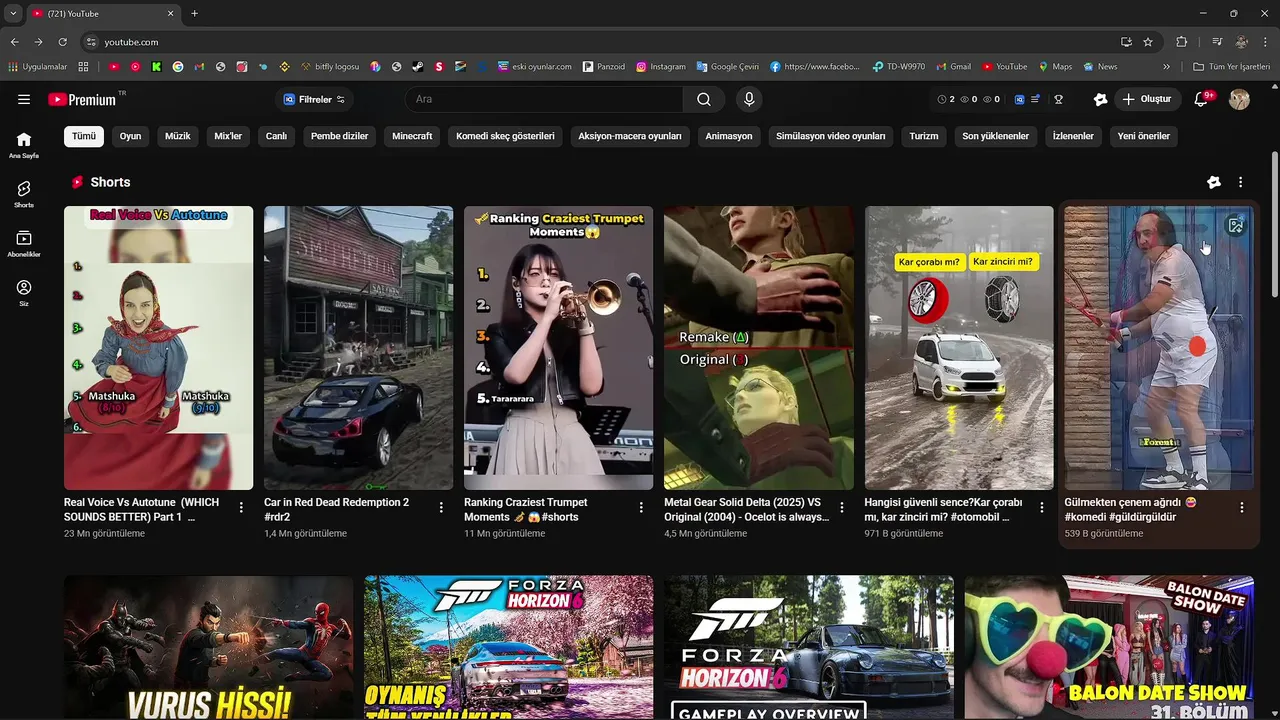Reload the page
The height and width of the screenshot is (720, 1280).
tap(62, 42)
